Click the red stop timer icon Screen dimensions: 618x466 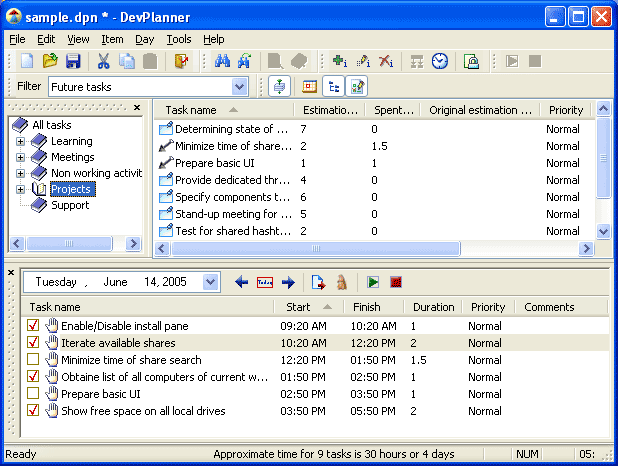pos(396,282)
